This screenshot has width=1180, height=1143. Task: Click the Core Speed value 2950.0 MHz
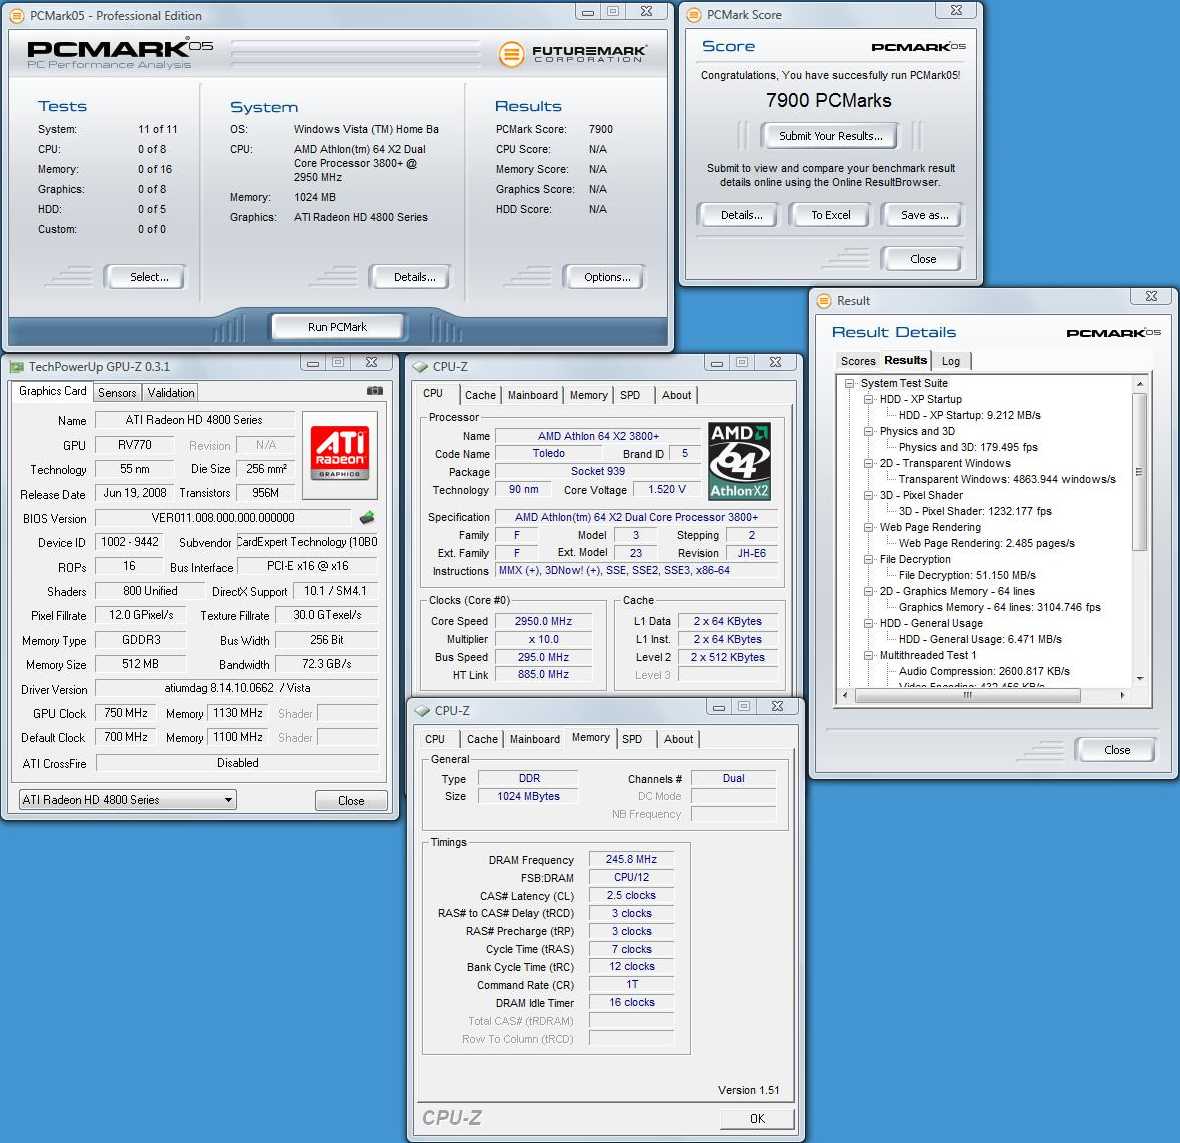(543, 622)
